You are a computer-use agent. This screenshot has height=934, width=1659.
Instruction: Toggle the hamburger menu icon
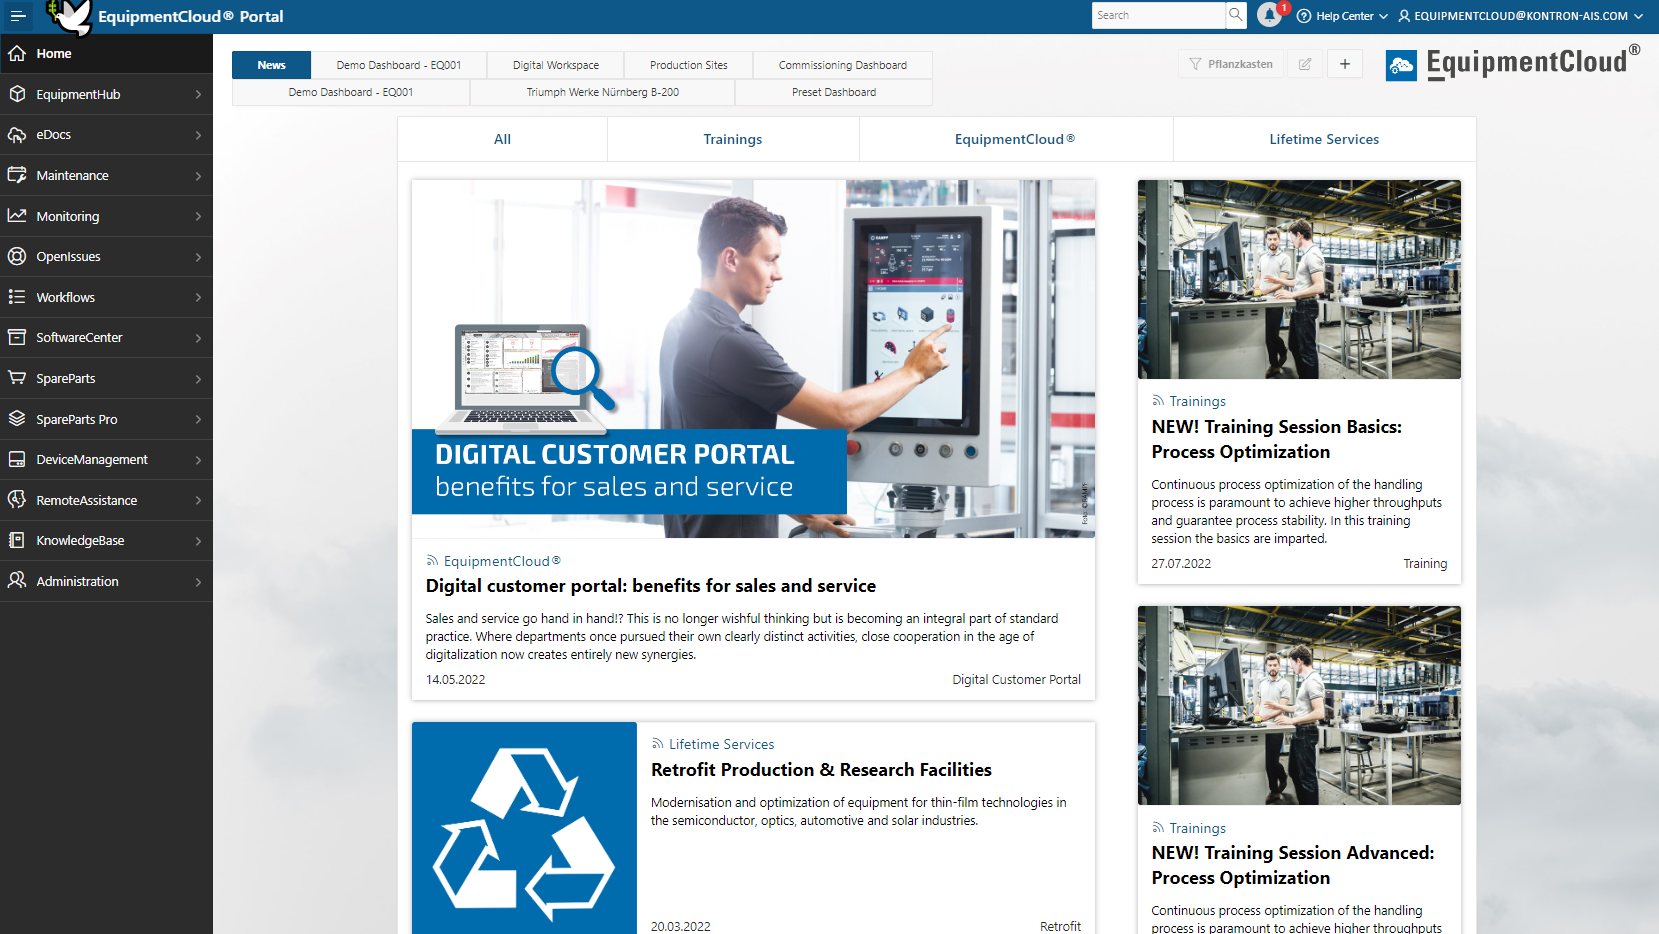pyautogui.click(x=18, y=16)
